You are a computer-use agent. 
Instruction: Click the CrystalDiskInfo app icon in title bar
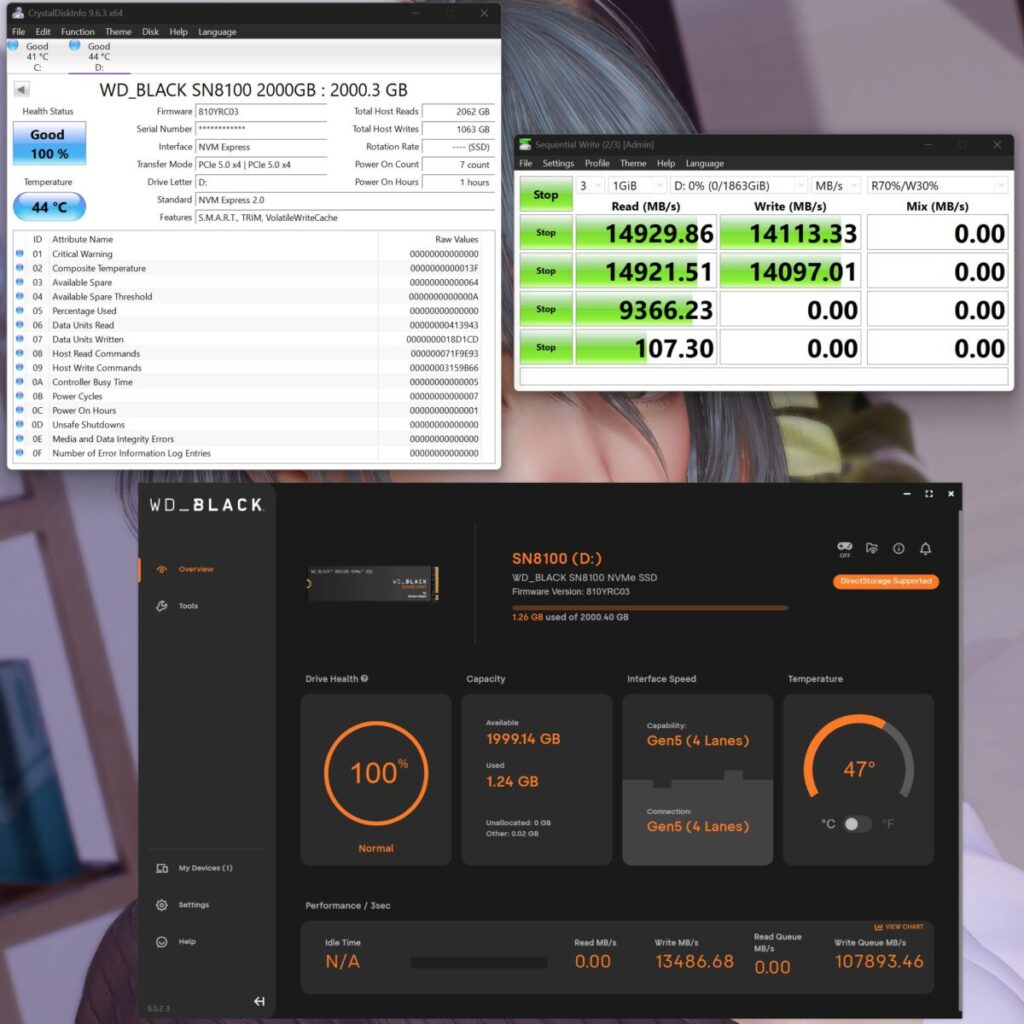pos(18,12)
